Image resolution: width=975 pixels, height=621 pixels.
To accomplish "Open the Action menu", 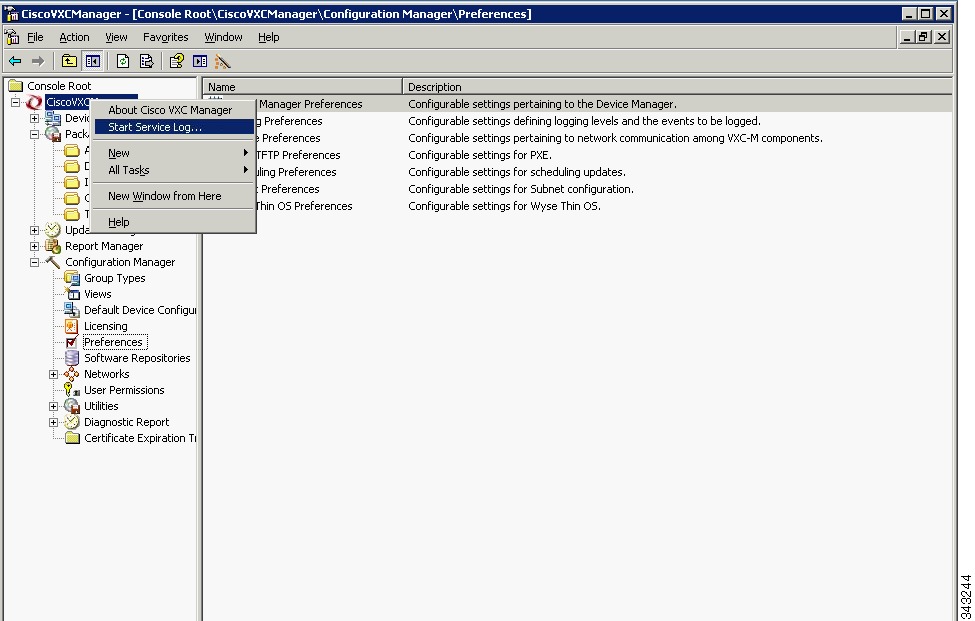I will point(74,37).
